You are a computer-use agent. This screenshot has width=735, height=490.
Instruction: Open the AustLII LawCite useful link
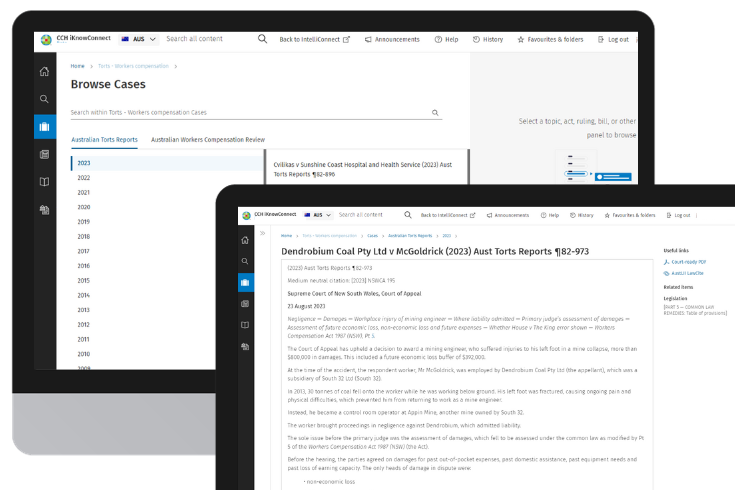click(x=686, y=272)
